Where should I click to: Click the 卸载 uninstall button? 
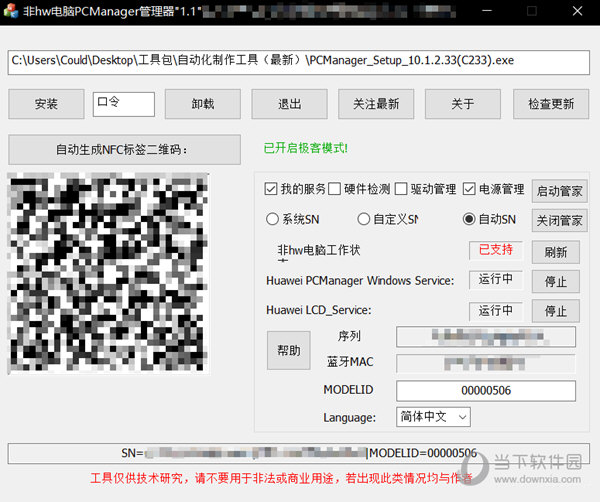tap(203, 104)
